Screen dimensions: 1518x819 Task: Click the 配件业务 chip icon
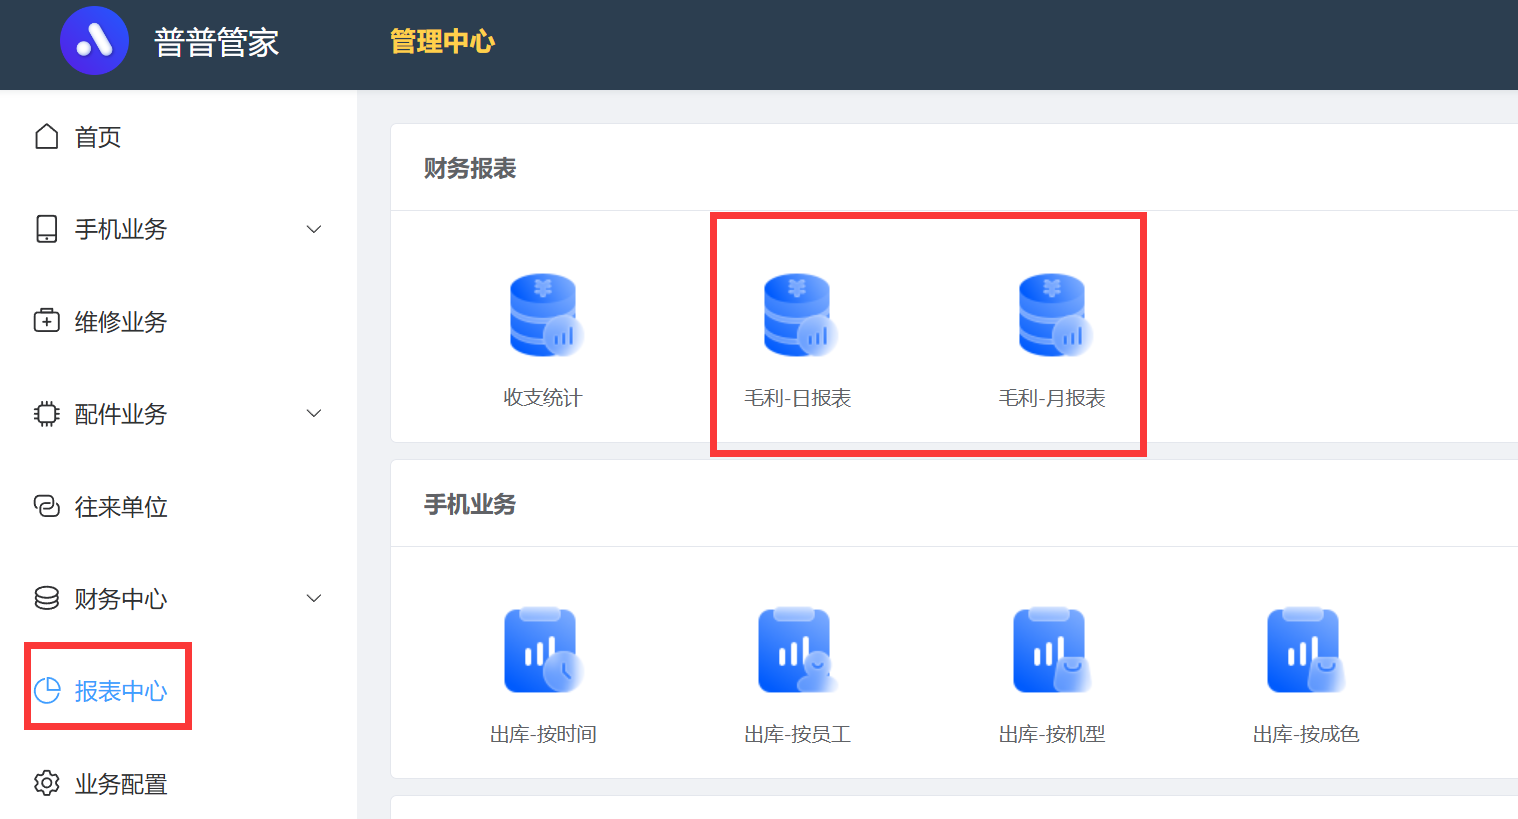pos(47,414)
